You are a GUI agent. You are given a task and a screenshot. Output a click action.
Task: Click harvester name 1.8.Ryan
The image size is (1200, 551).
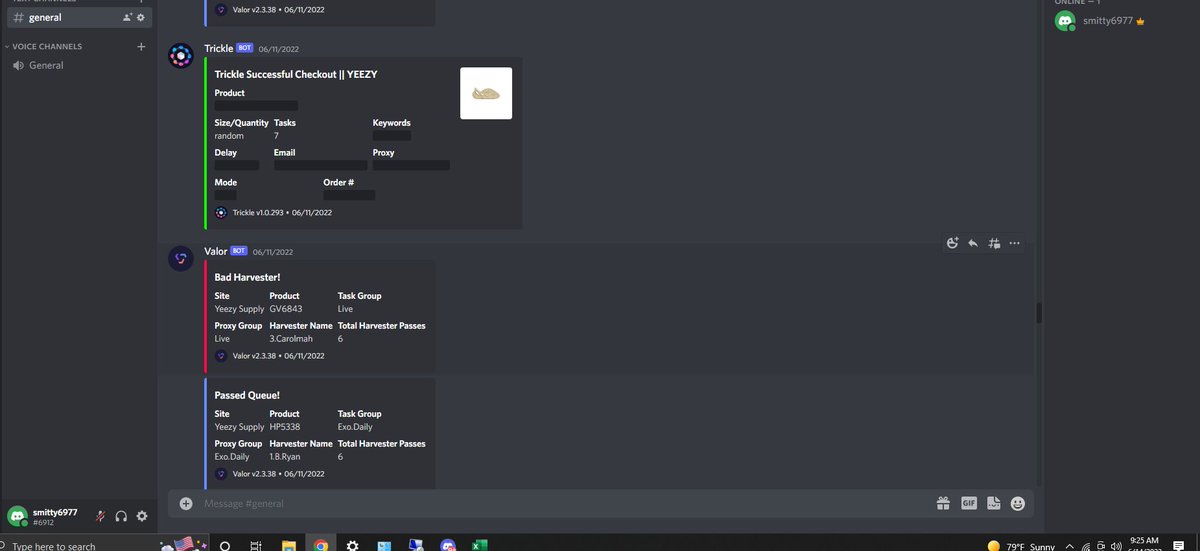(x=285, y=457)
